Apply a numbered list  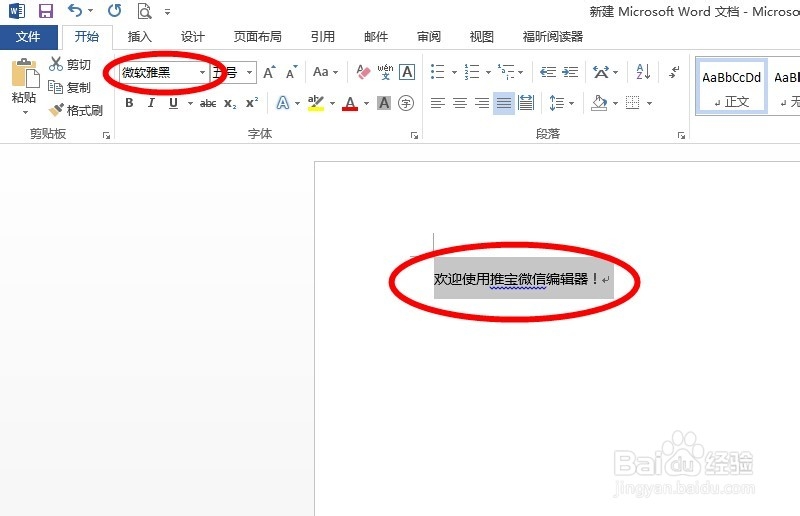472,72
